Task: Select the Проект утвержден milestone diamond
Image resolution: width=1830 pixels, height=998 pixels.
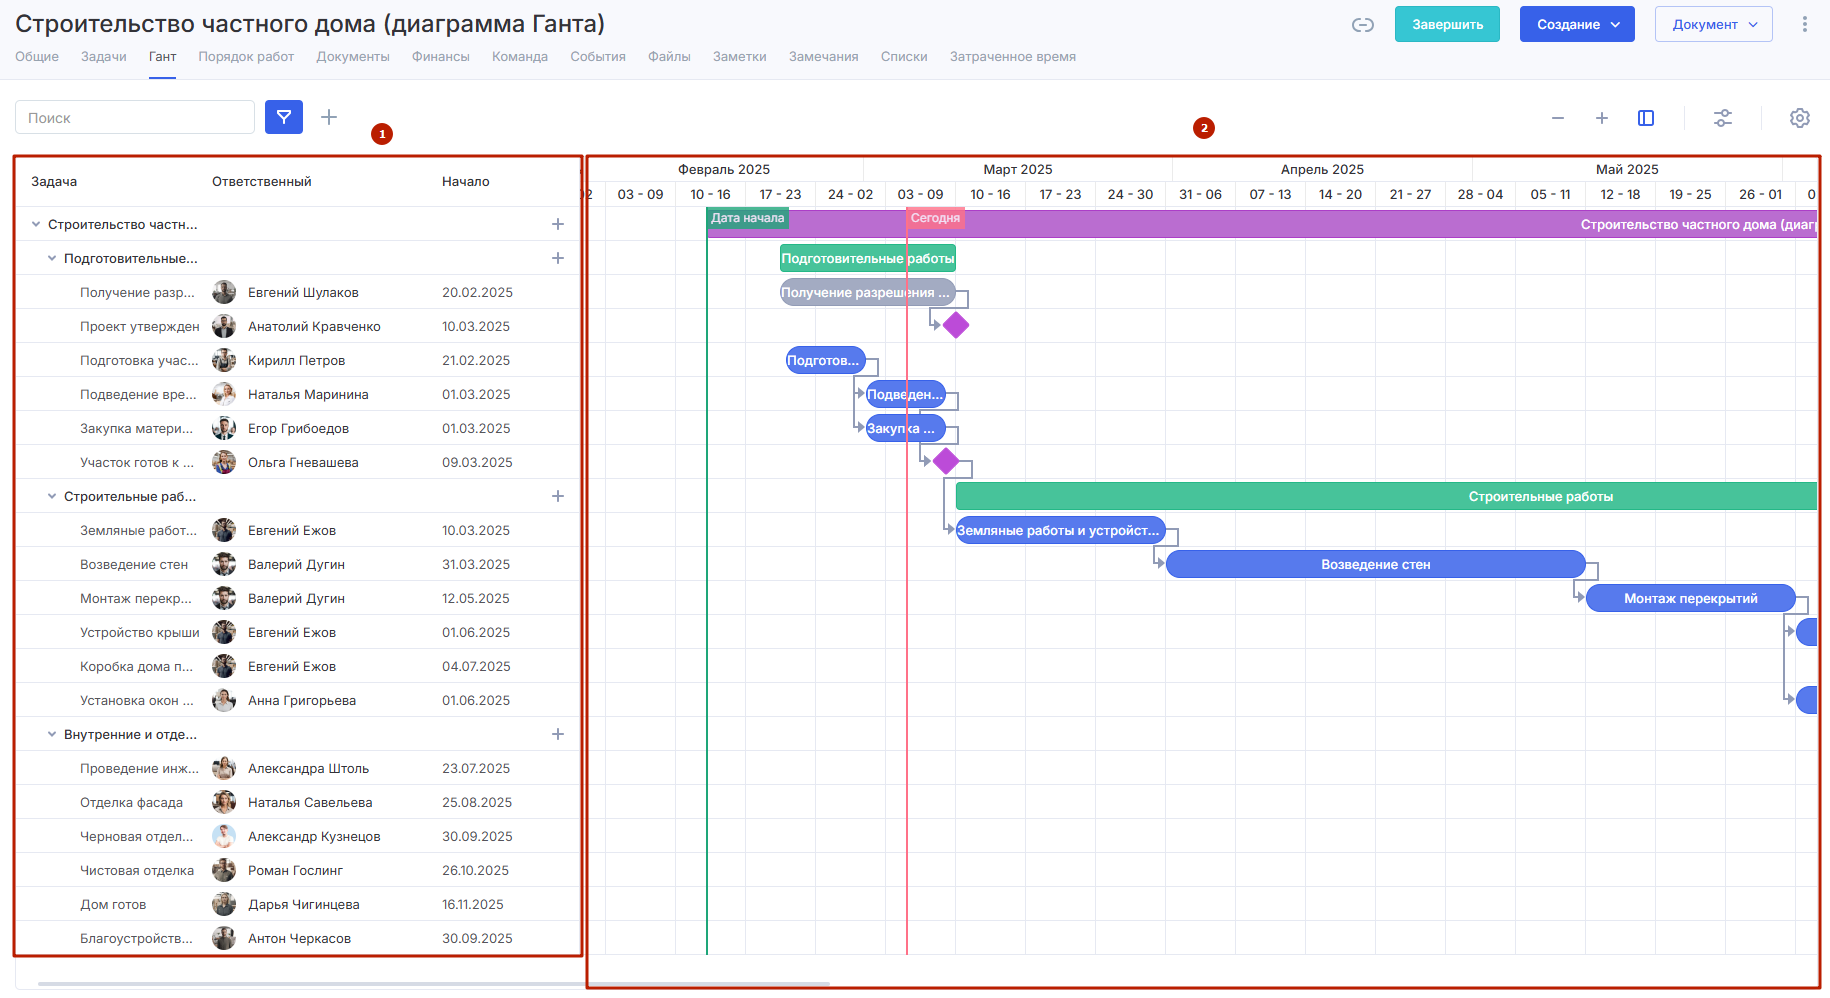Action: [x=956, y=325]
